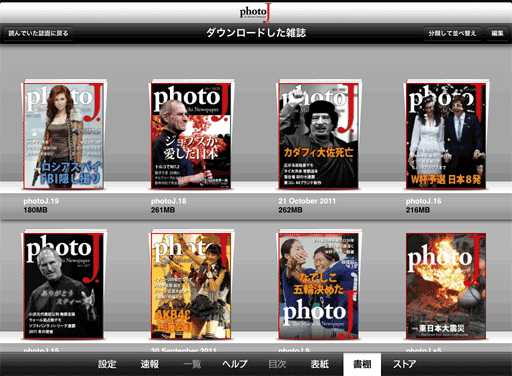
Task: Open the photoJ.16 W杯予選 cover
Action: coord(446,135)
